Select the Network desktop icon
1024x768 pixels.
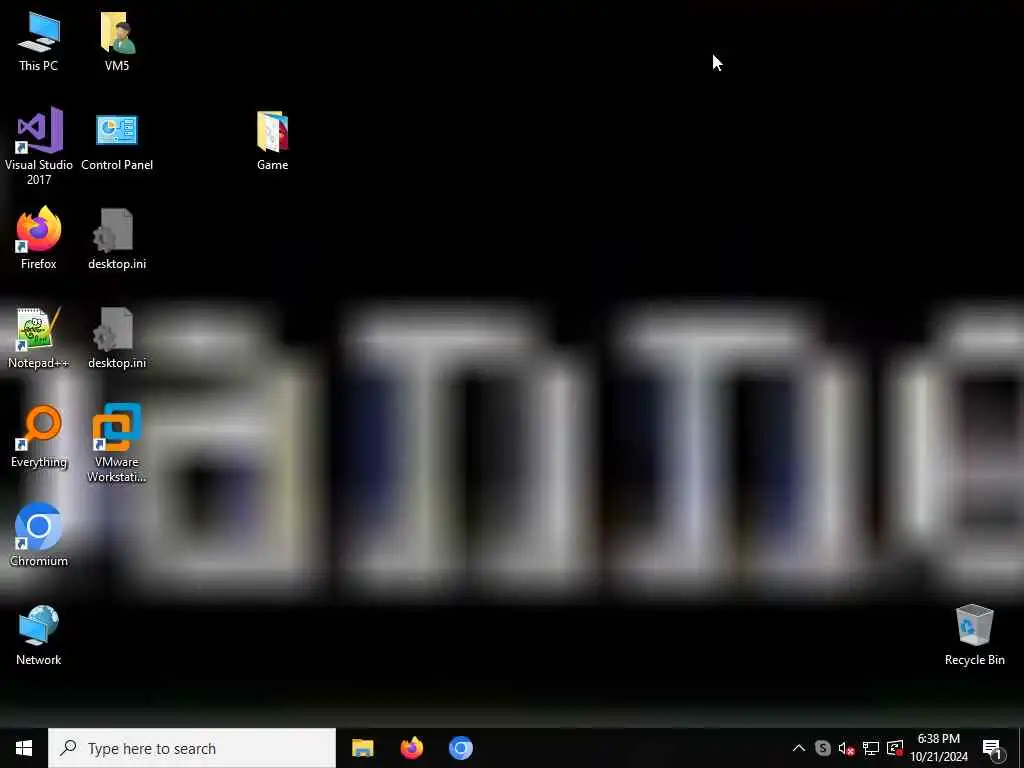39,635
